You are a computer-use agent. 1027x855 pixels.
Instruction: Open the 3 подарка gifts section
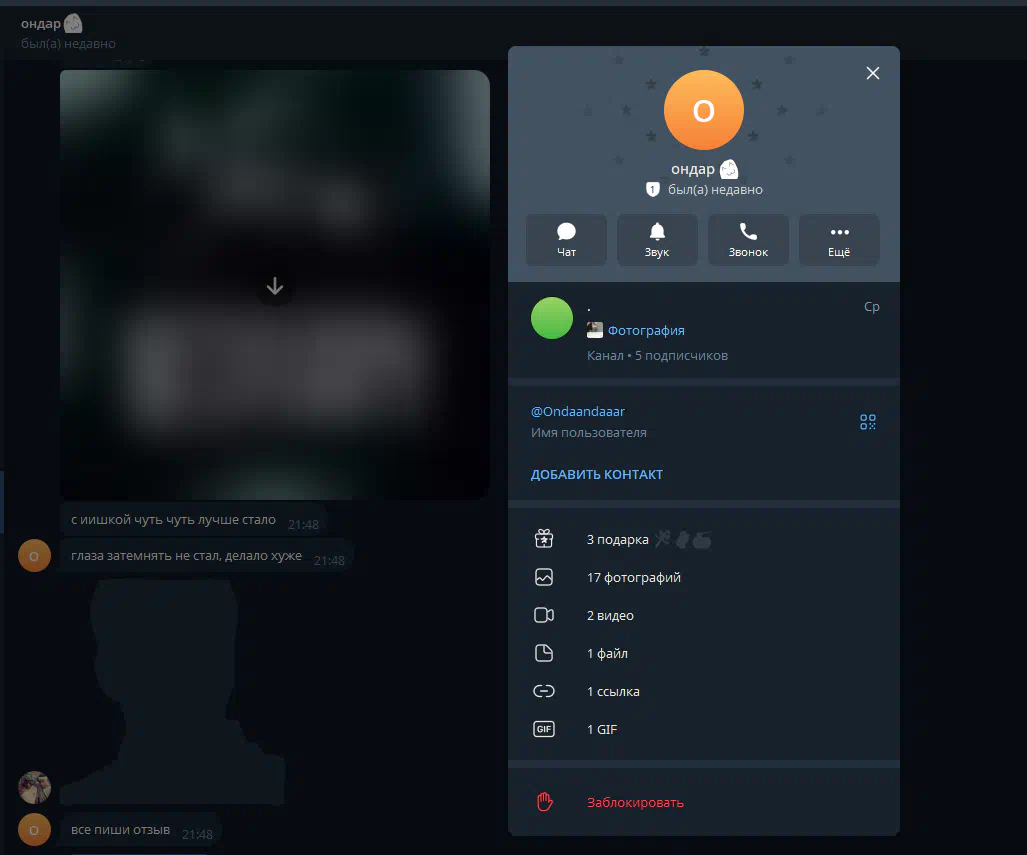(x=617, y=540)
